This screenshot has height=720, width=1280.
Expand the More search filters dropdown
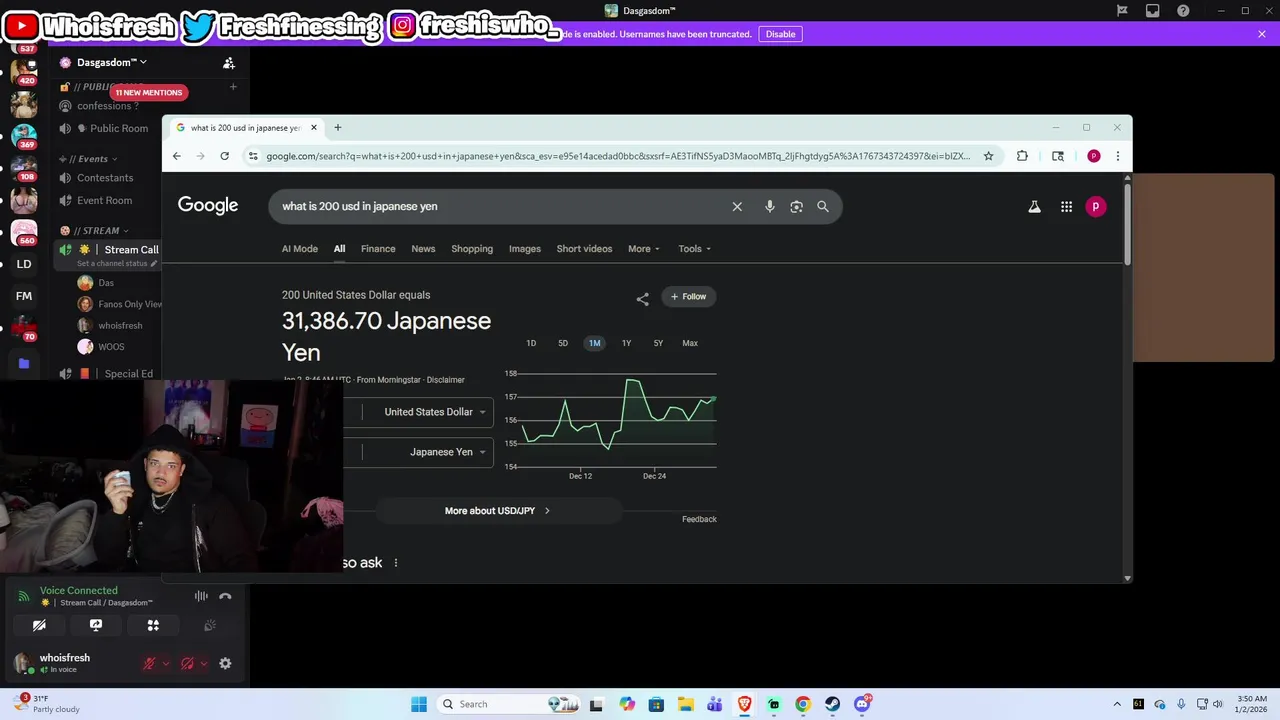[644, 249]
